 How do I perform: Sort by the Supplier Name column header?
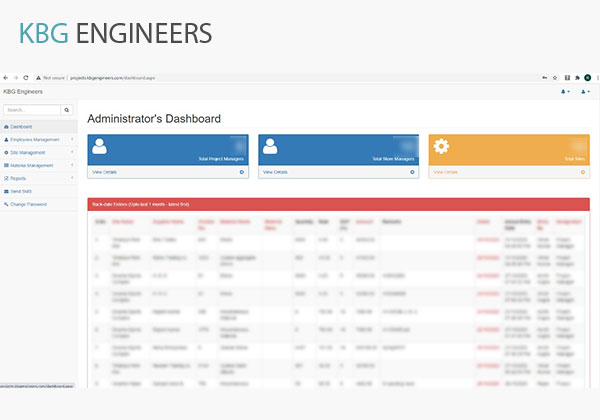[x=168, y=221]
